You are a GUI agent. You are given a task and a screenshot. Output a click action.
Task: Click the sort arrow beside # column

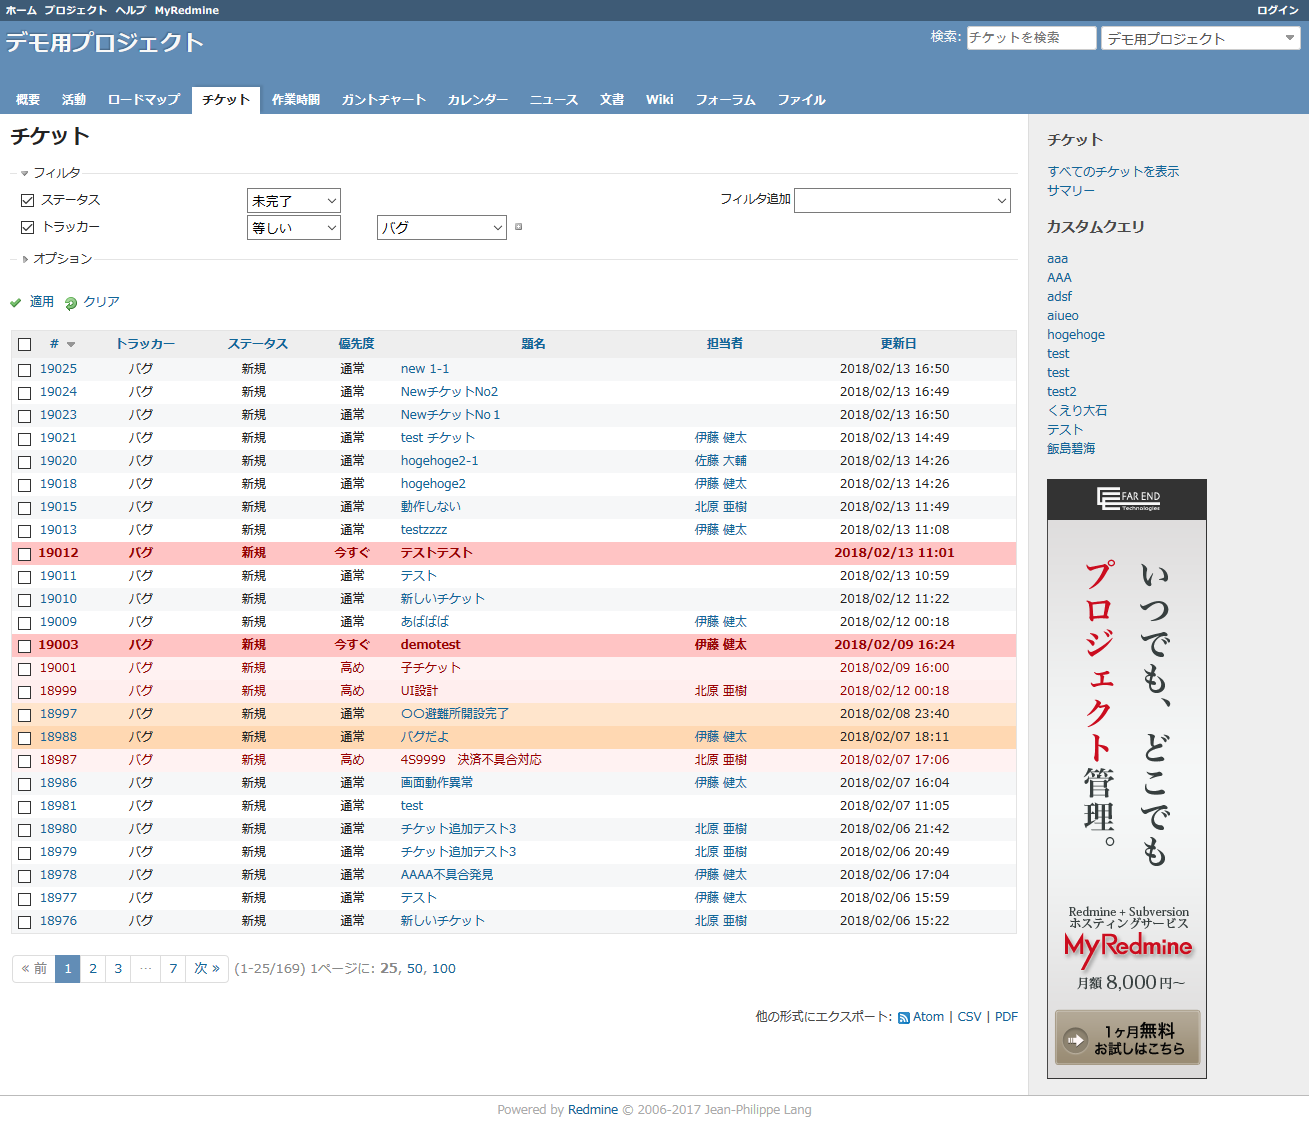click(71, 345)
